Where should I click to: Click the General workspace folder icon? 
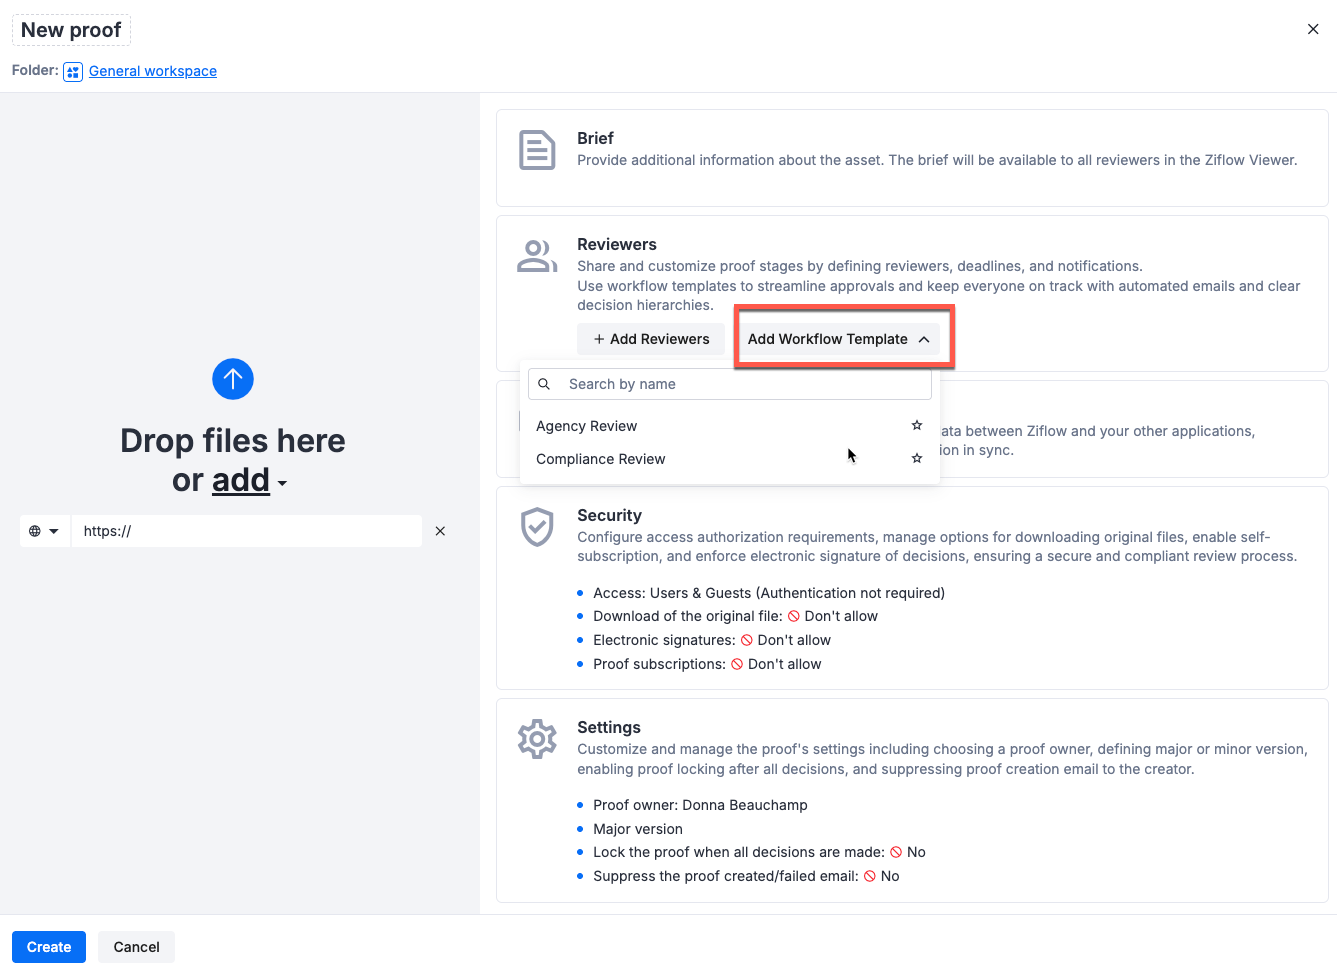point(72,71)
